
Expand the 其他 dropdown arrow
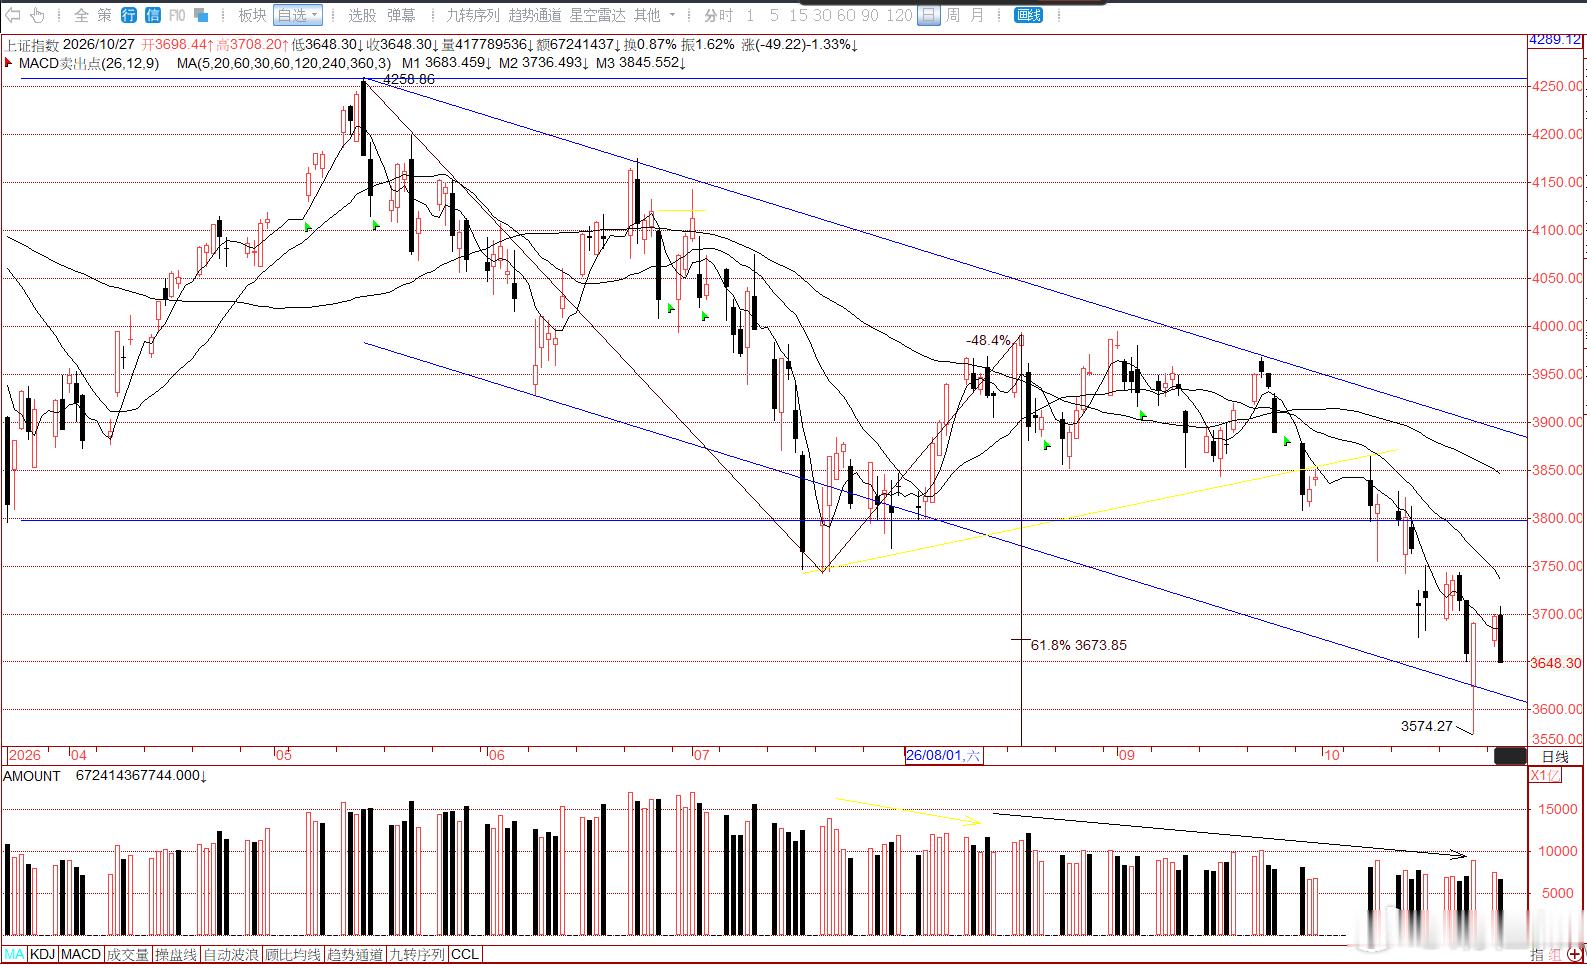[x=672, y=15]
